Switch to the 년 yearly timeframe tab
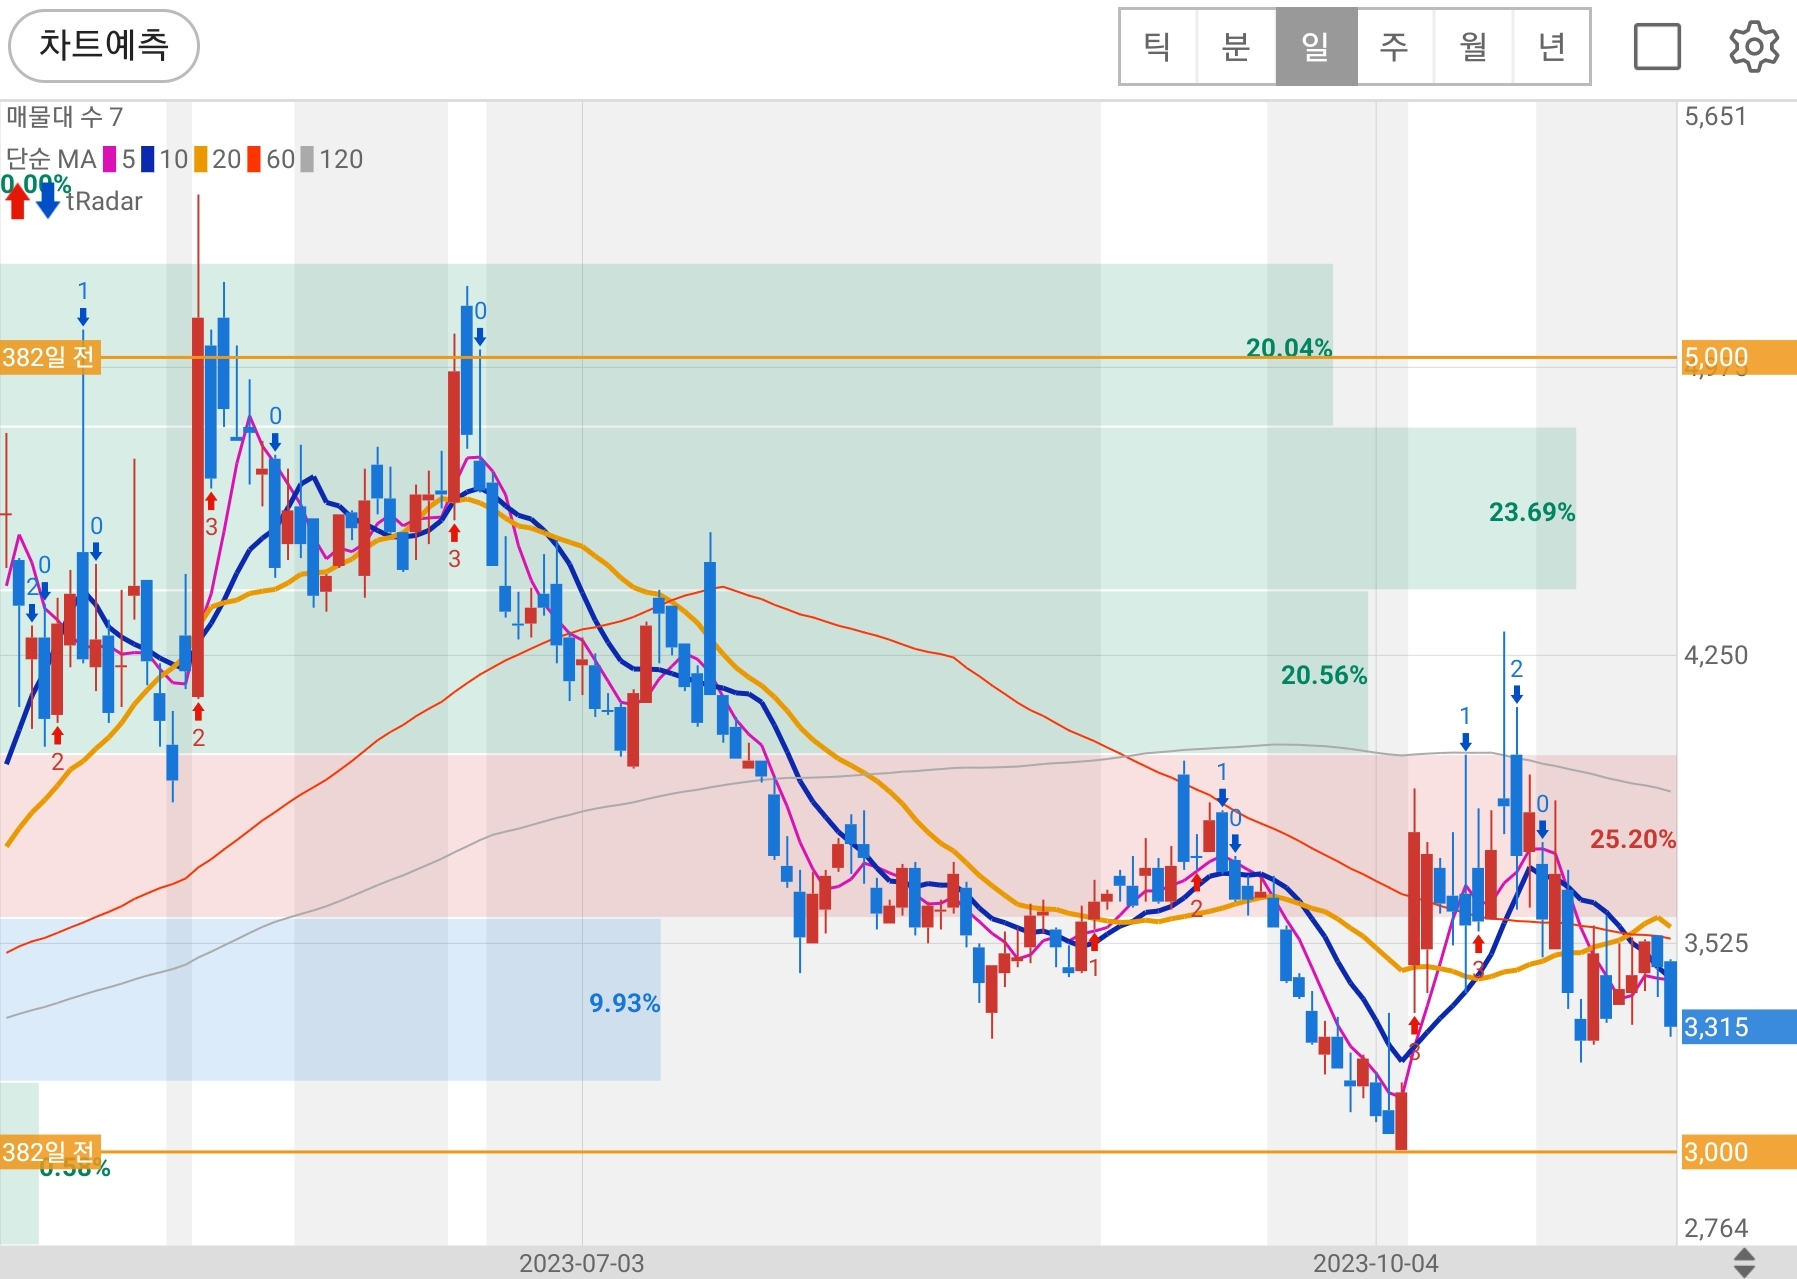Image resolution: width=1797 pixels, height=1279 pixels. pyautogui.click(x=1551, y=46)
